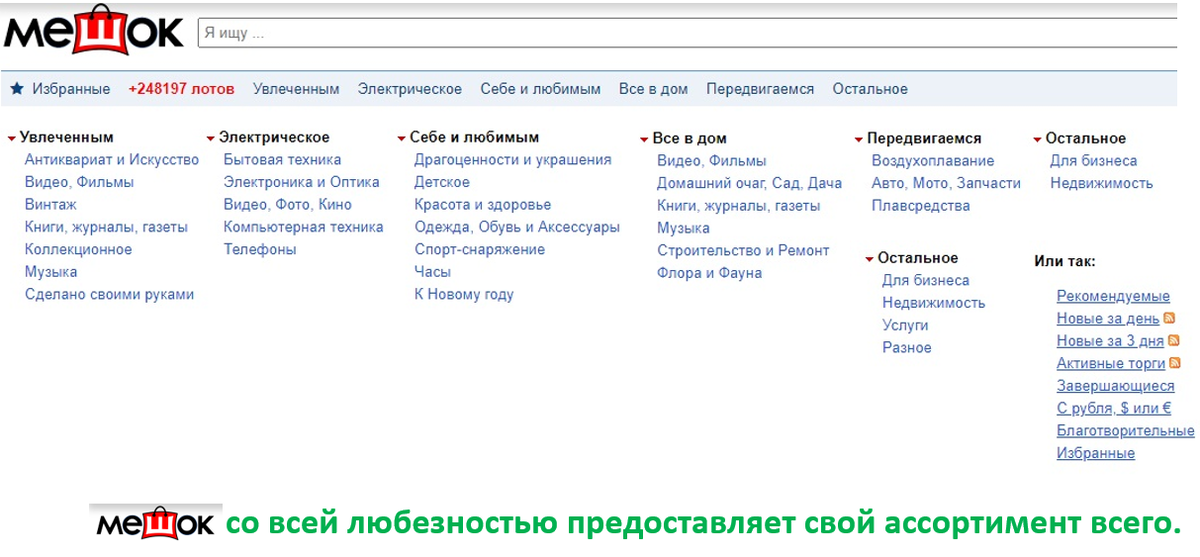Open Музыка under Все в дом
Screen dimensions: 1200x557
point(683,228)
